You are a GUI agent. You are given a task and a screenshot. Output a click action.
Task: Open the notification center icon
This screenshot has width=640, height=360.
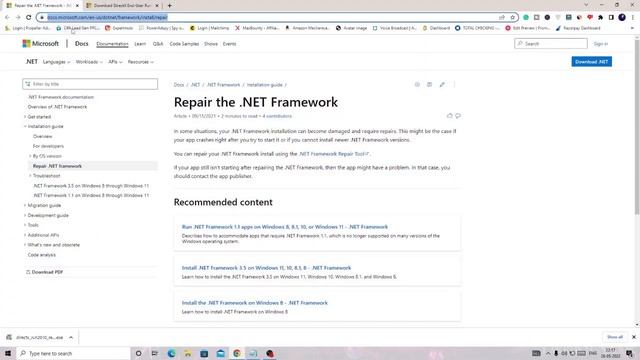click(x=629, y=353)
